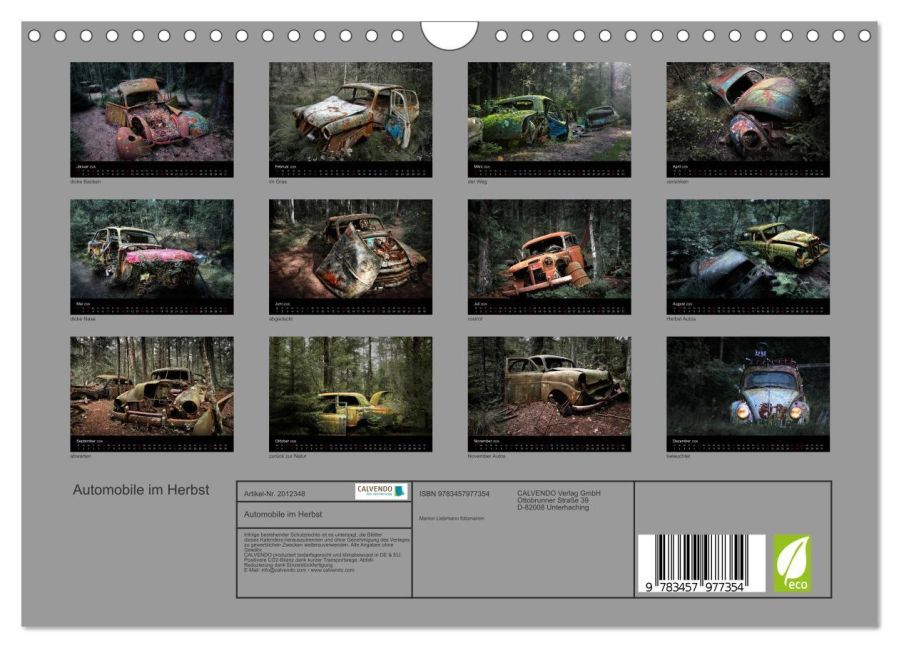Screen dimensions: 899x648
Task: Click the caption "im Gras"
Action: pos(277,182)
